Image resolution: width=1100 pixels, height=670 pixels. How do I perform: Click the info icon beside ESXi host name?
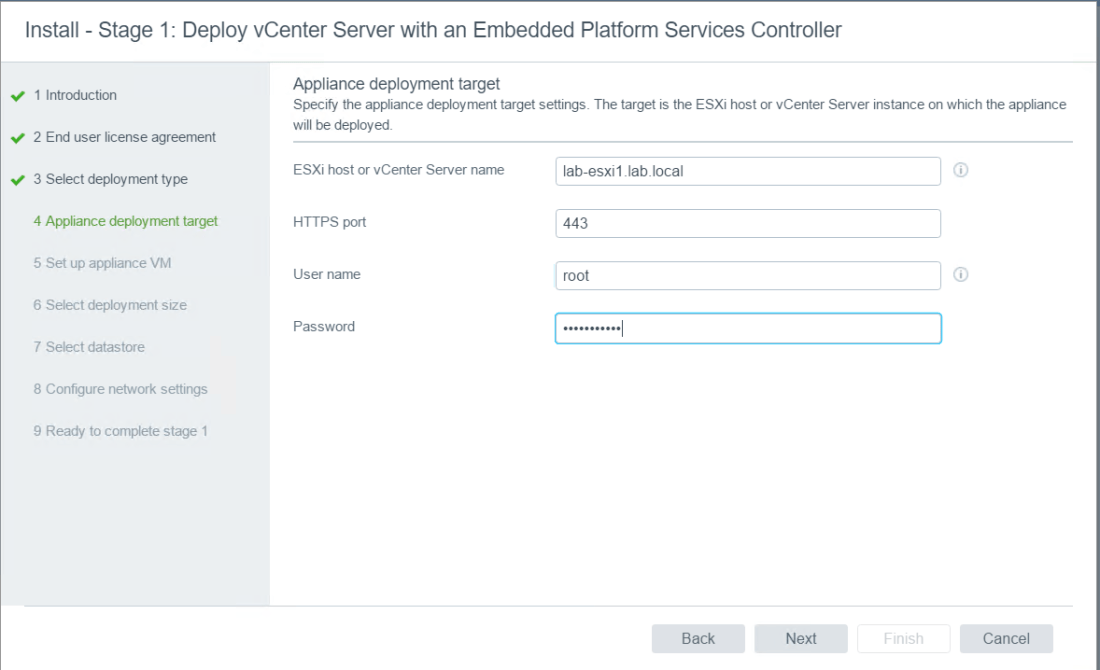coord(960,171)
